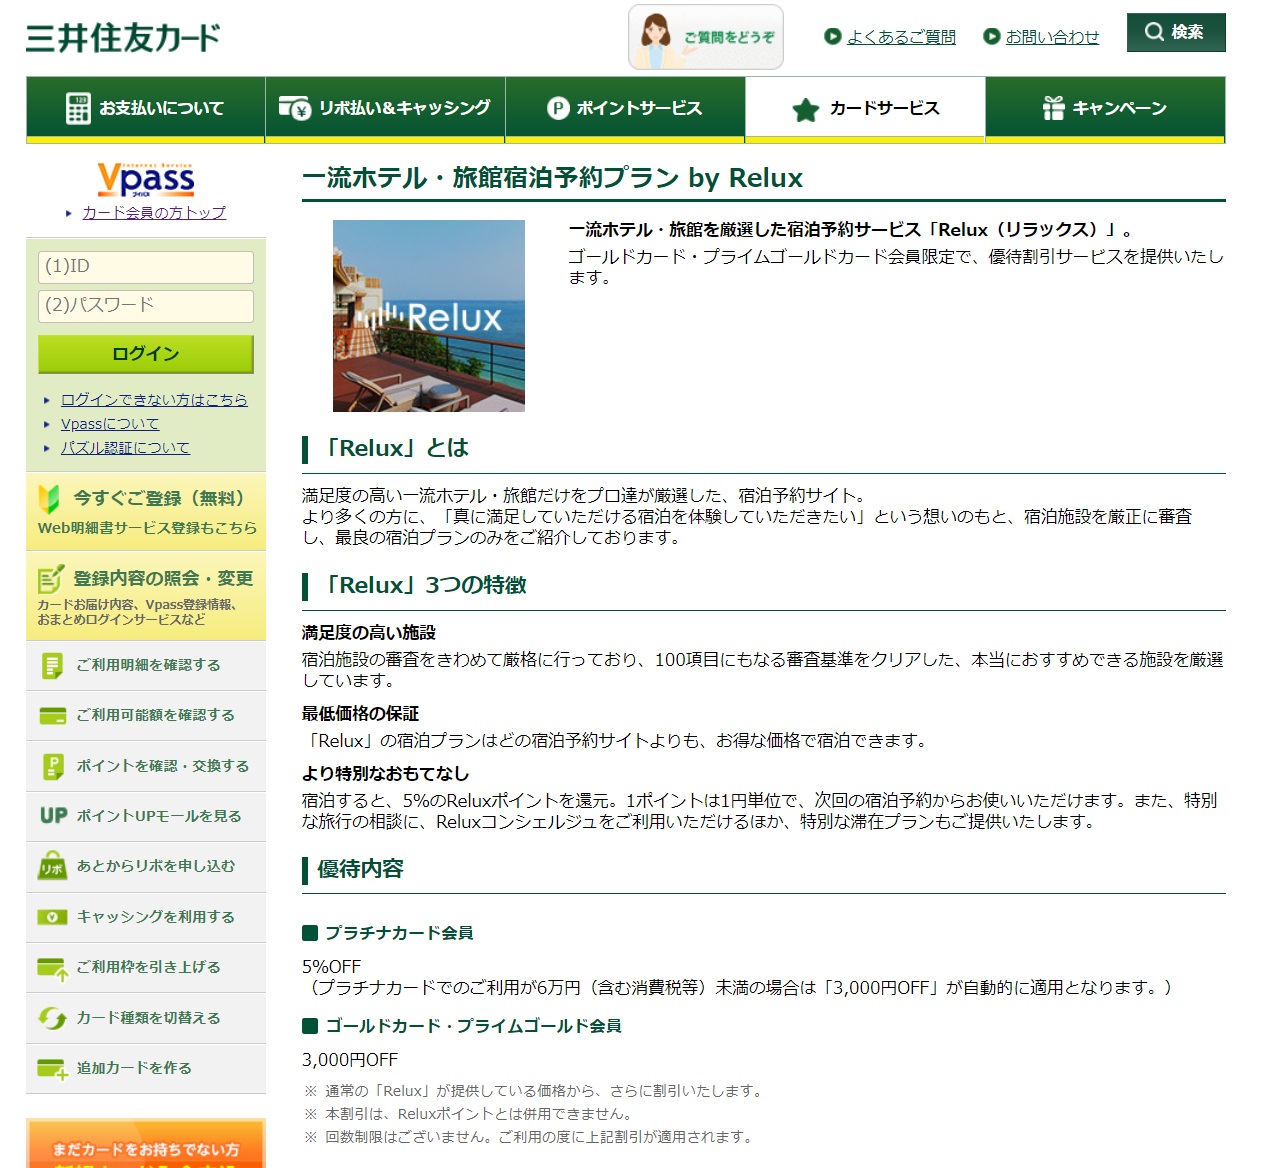Select あとからリボを申し込む text
Image resolution: width=1262 pixels, height=1168 pixels.
(x=156, y=866)
